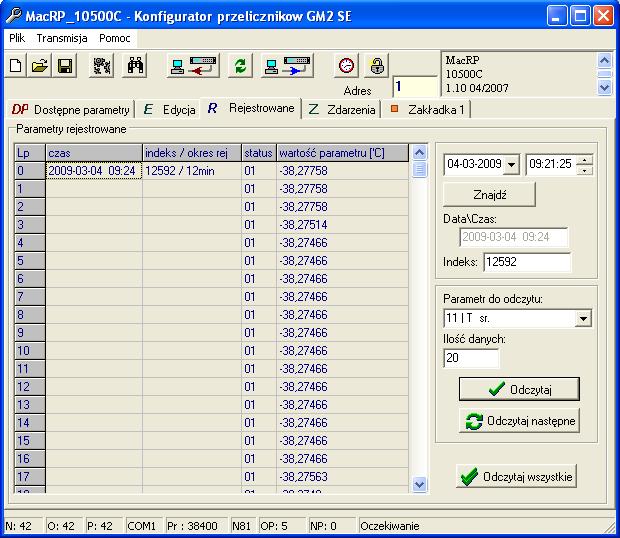Viewport: 620px width, 538px height.
Task: Open the Zdarzenia tab
Action: click(x=342, y=109)
